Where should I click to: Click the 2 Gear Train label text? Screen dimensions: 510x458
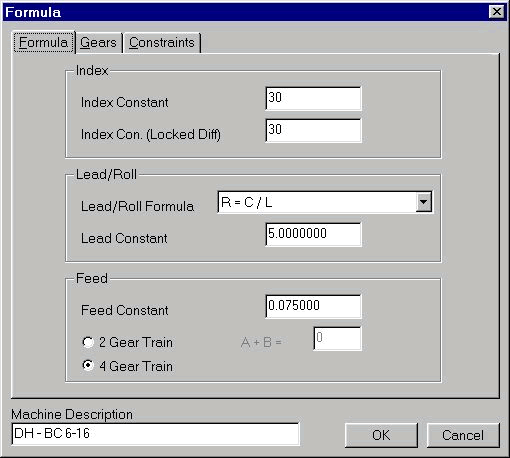pyautogui.click(x=136, y=342)
